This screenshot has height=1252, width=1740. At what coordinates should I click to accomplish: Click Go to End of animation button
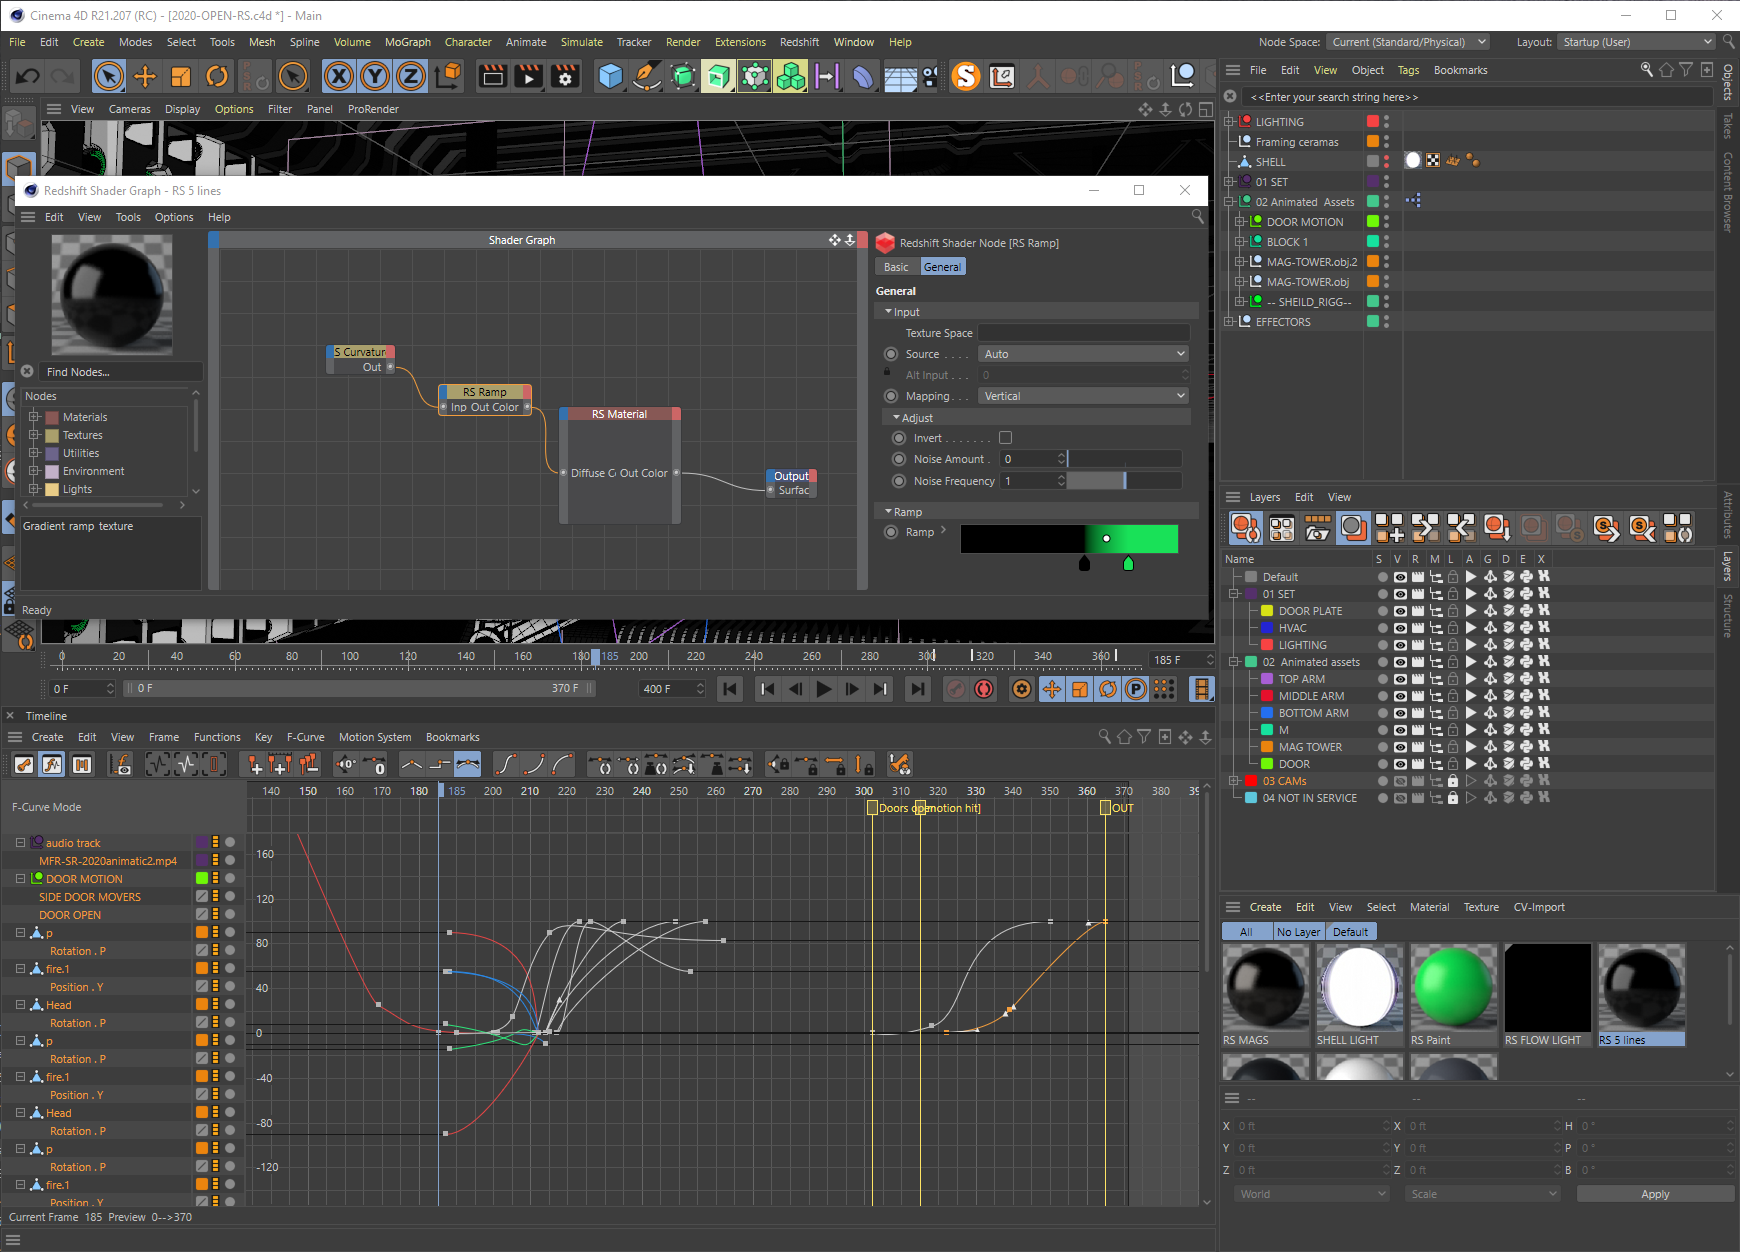(916, 689)
